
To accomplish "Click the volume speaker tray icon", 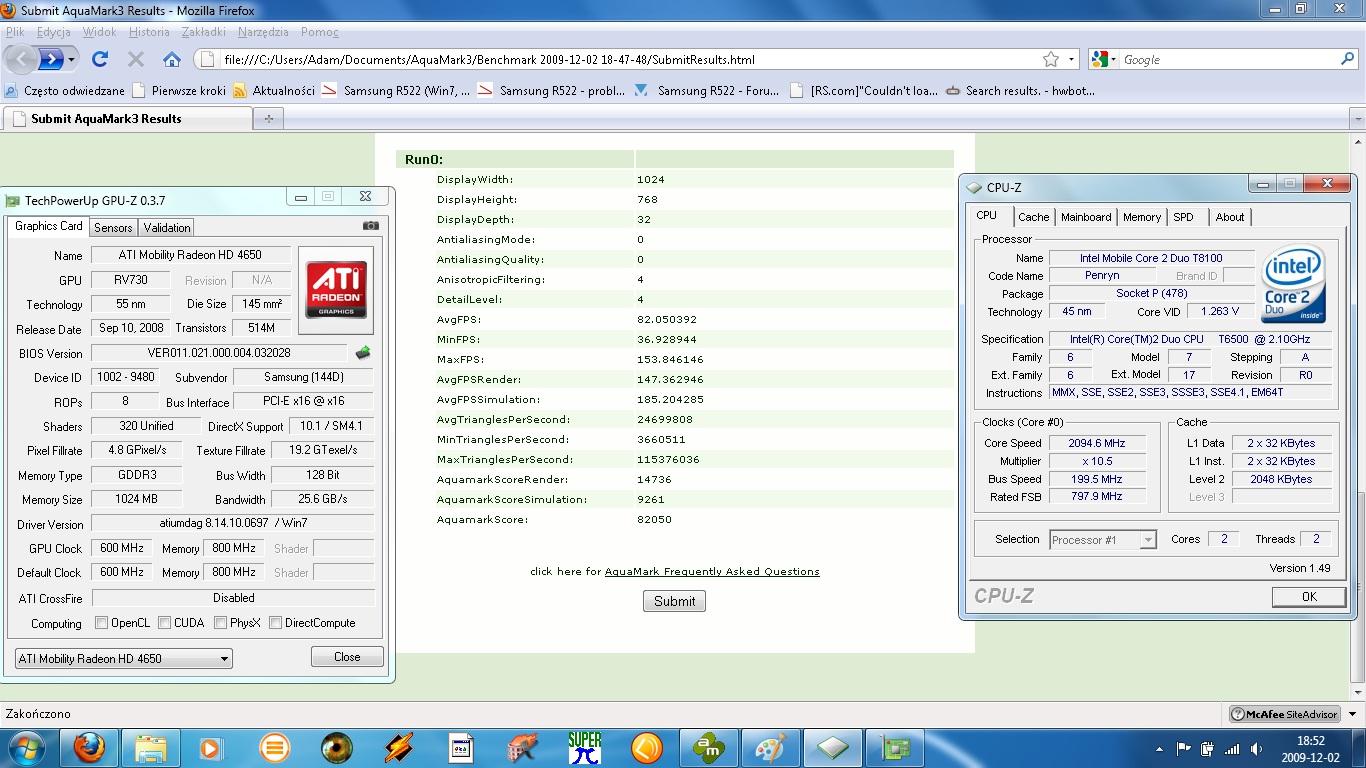I will [x=1257, y=748].
